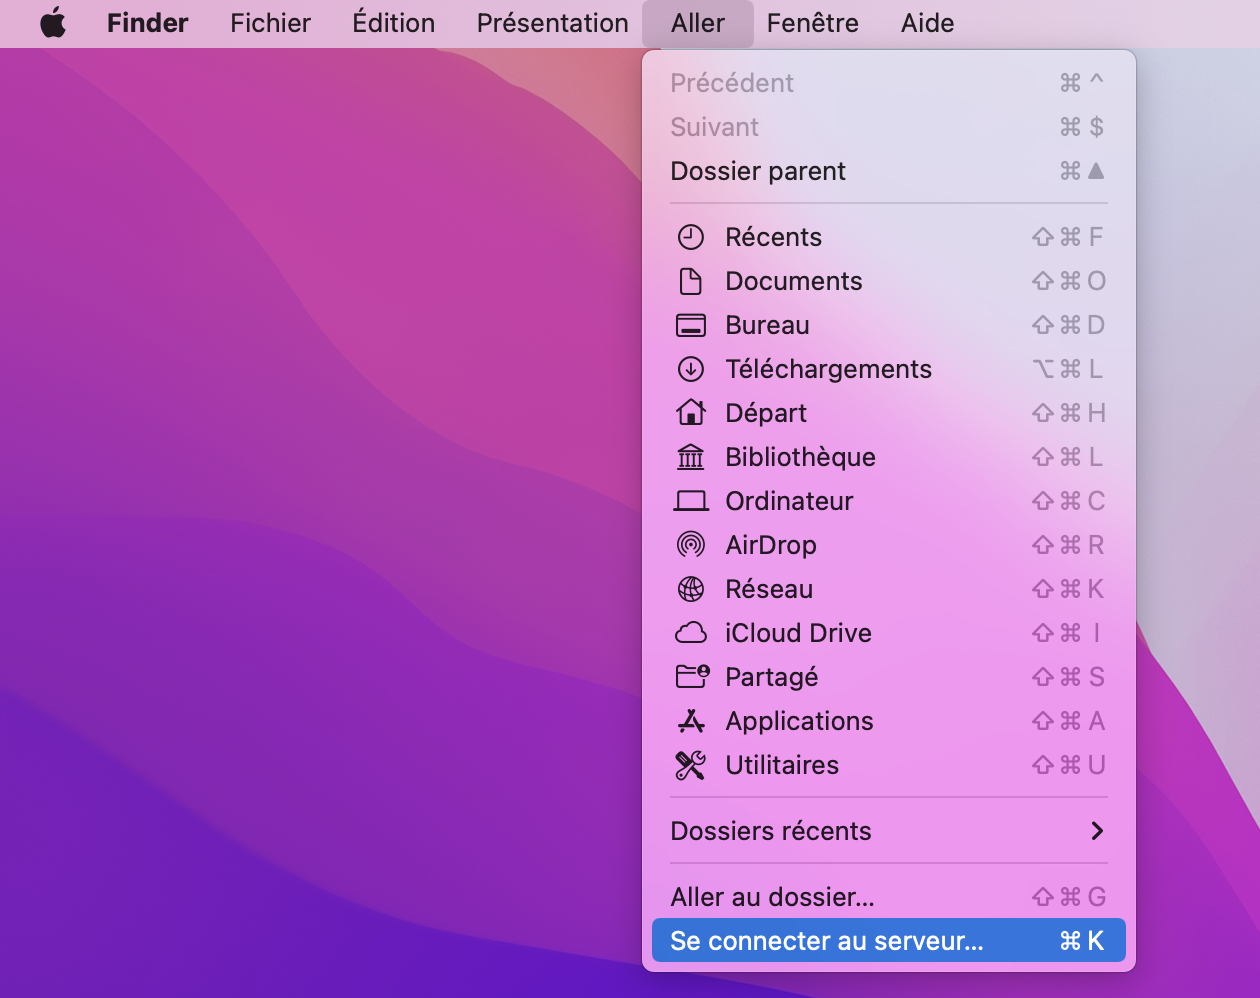Screen dimensions: 1260x998
Task: Click the Départ label
Action: (x=766, y=413)
